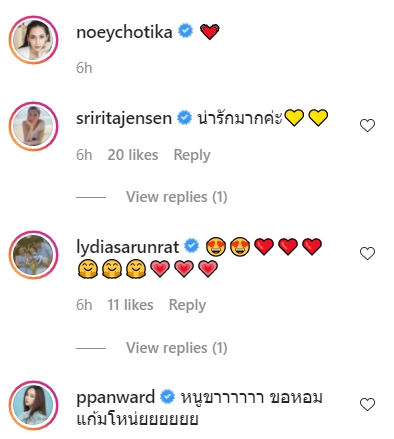Open lydiasarunrat's profile picture
This screenshot has width=394, height=439.
[x=33, y=255]
